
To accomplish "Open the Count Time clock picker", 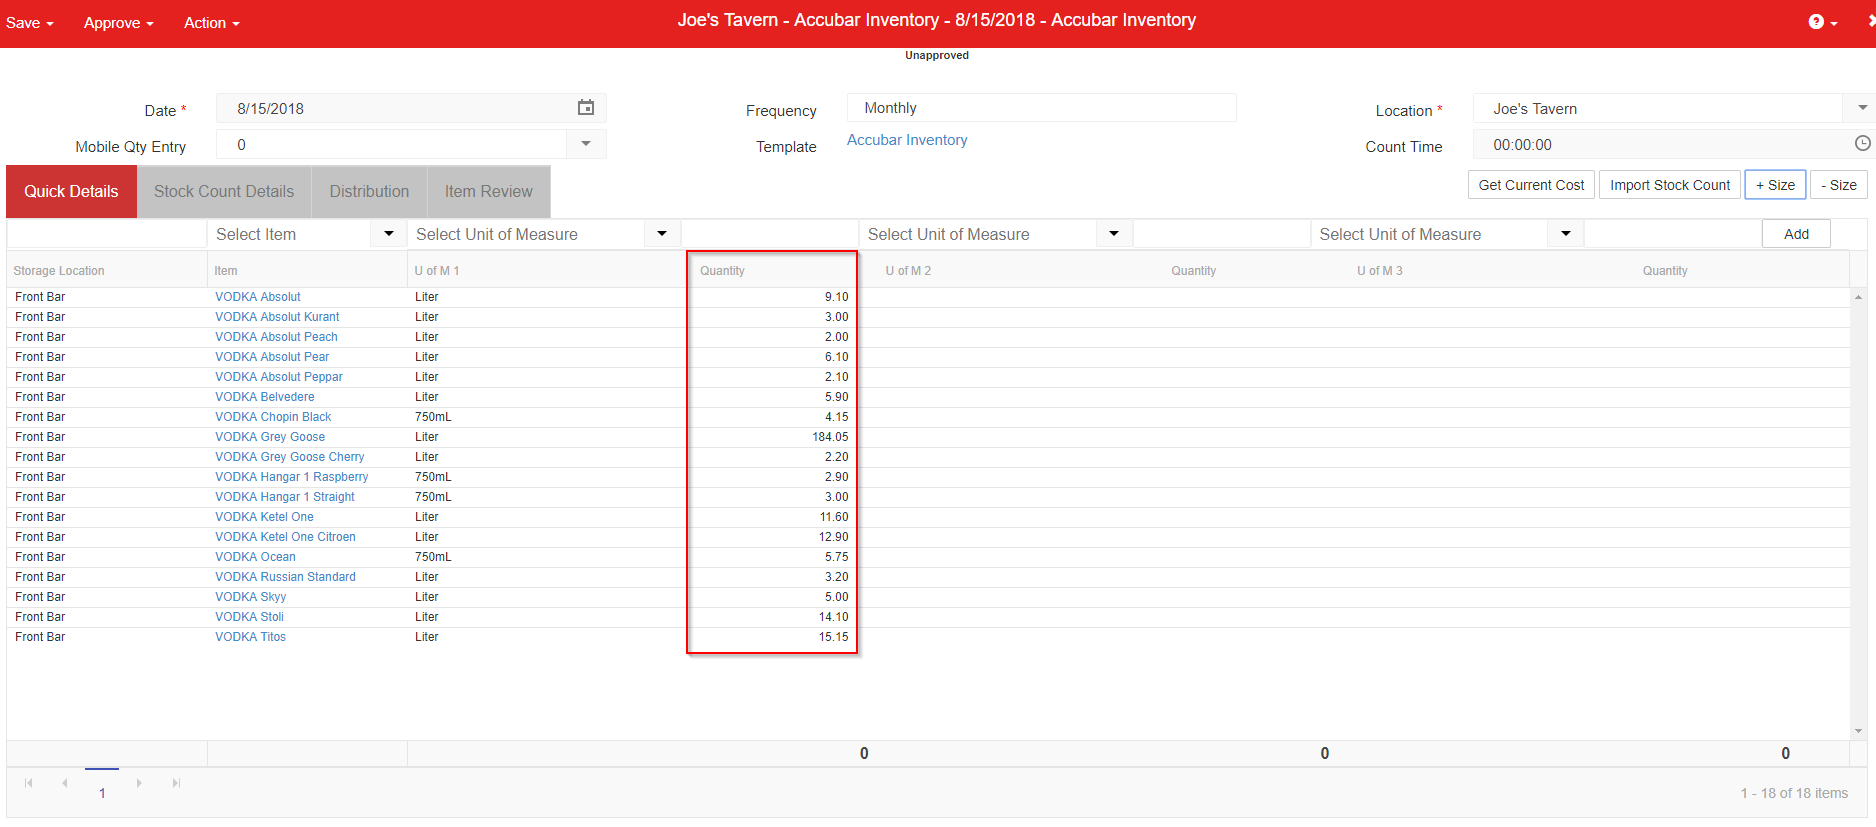I will [1862, 144].
